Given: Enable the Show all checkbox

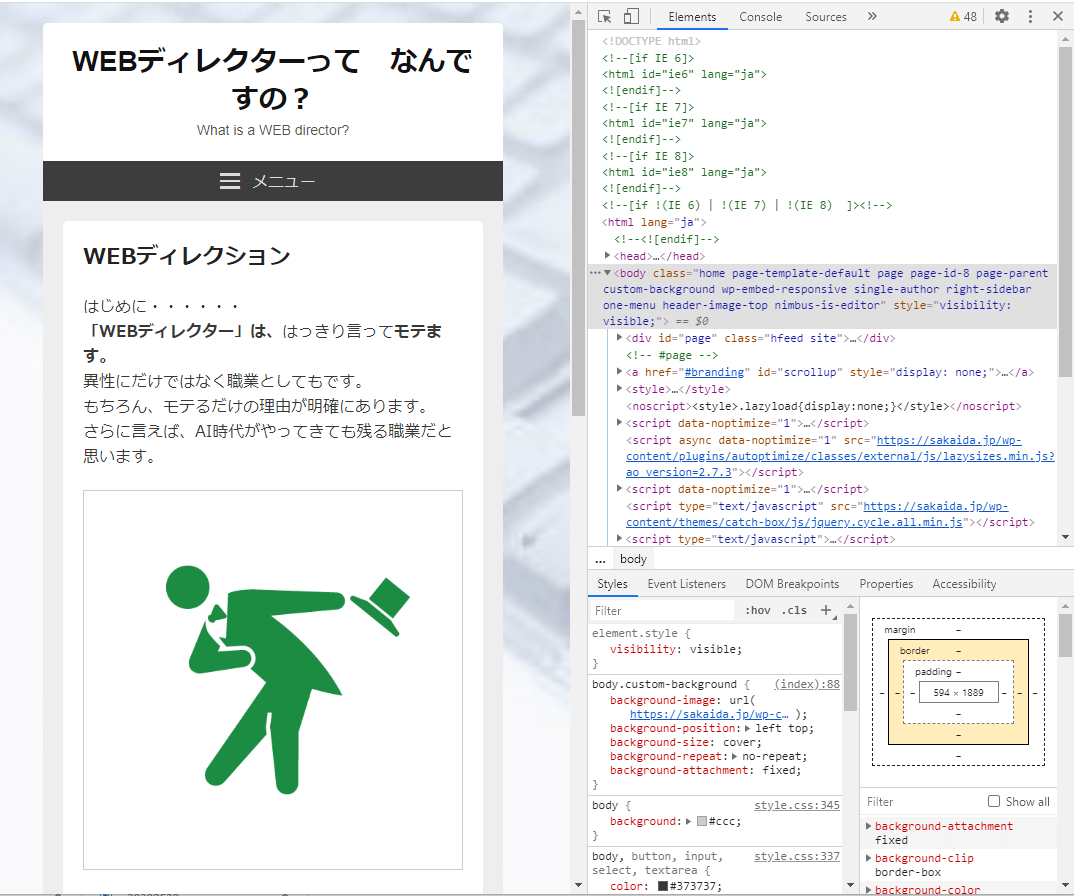Looking at the screenshot, I should 994,801.
